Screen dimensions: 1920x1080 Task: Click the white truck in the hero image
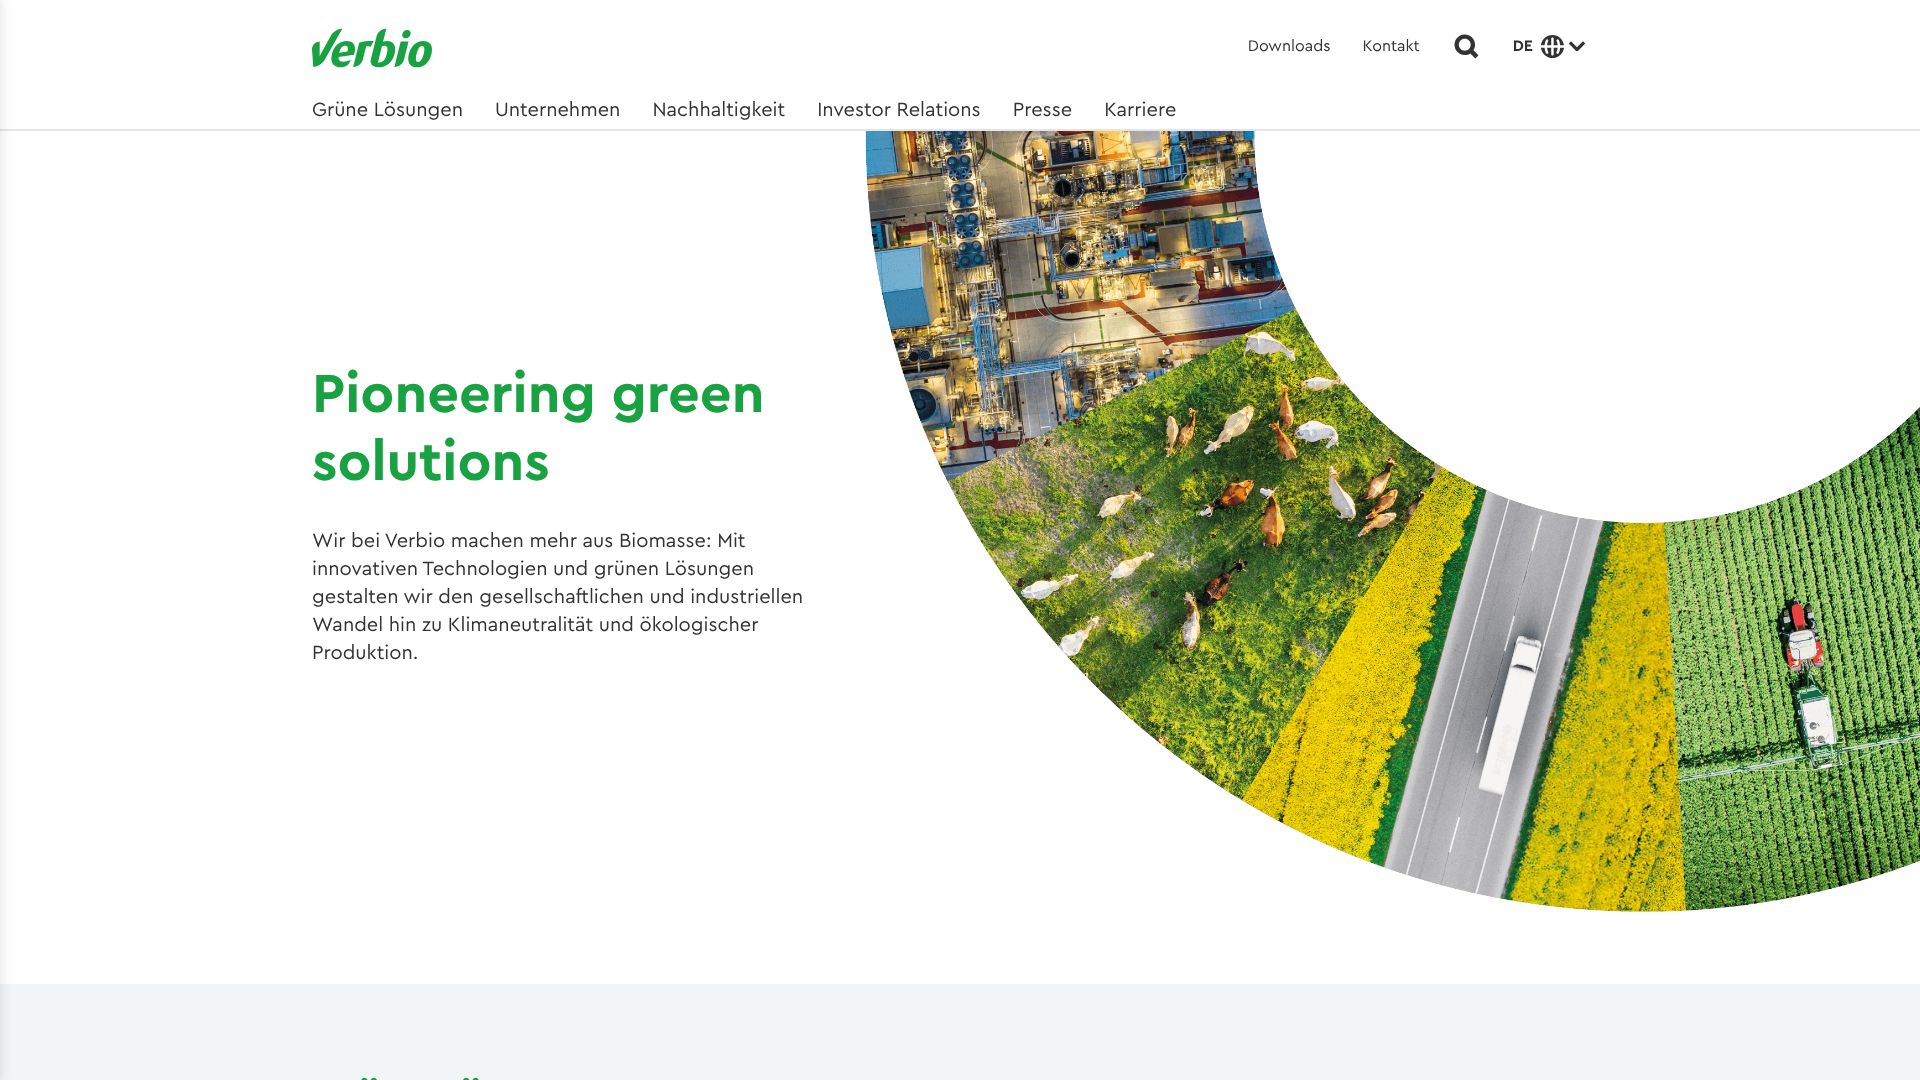point(1510,710)
